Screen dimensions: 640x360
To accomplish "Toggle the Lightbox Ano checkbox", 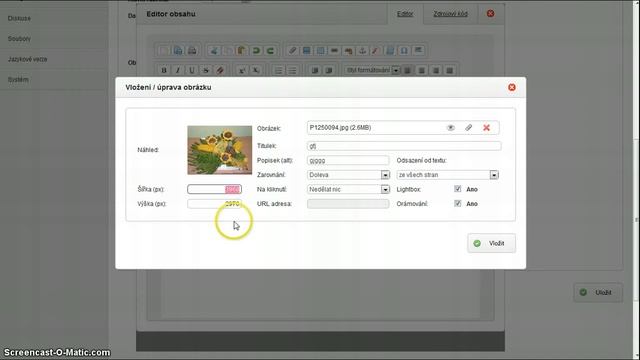I will click(458, 189).
